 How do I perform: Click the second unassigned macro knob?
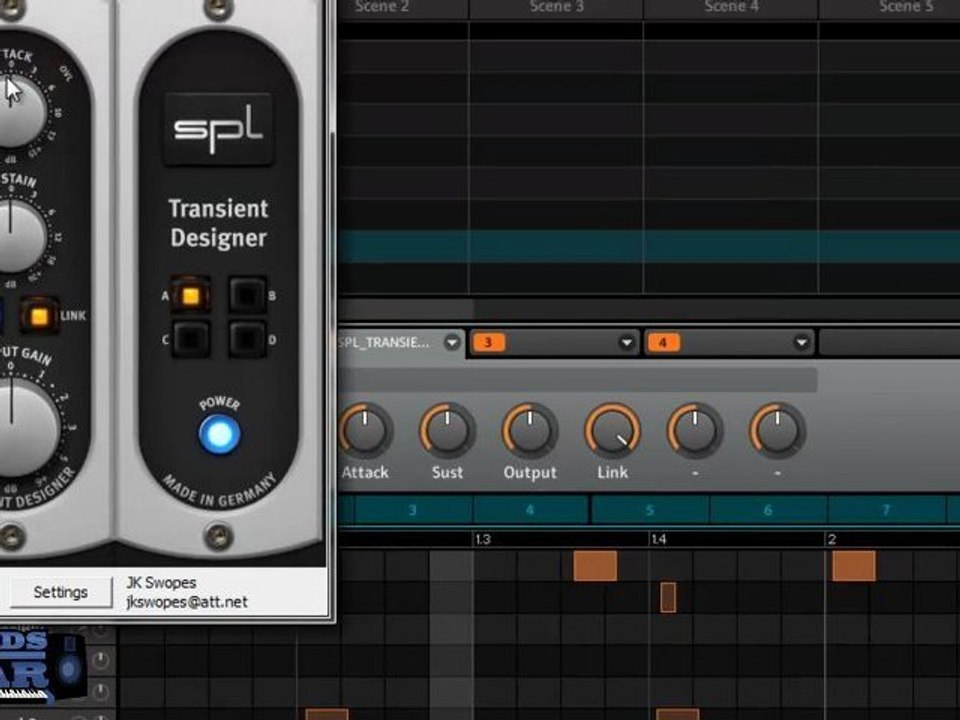778,430
